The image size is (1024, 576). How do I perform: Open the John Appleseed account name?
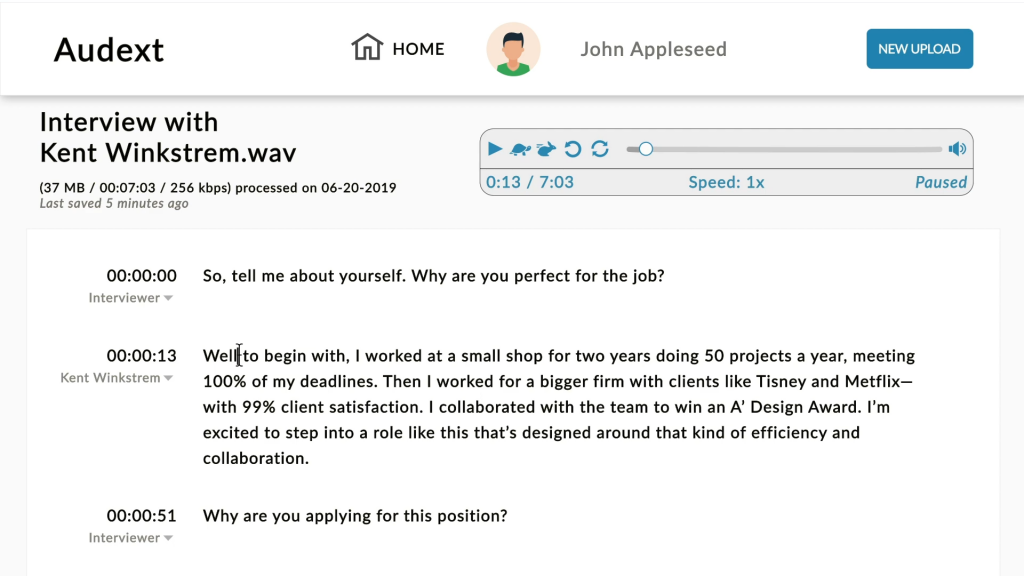click(x=653, y=49)
